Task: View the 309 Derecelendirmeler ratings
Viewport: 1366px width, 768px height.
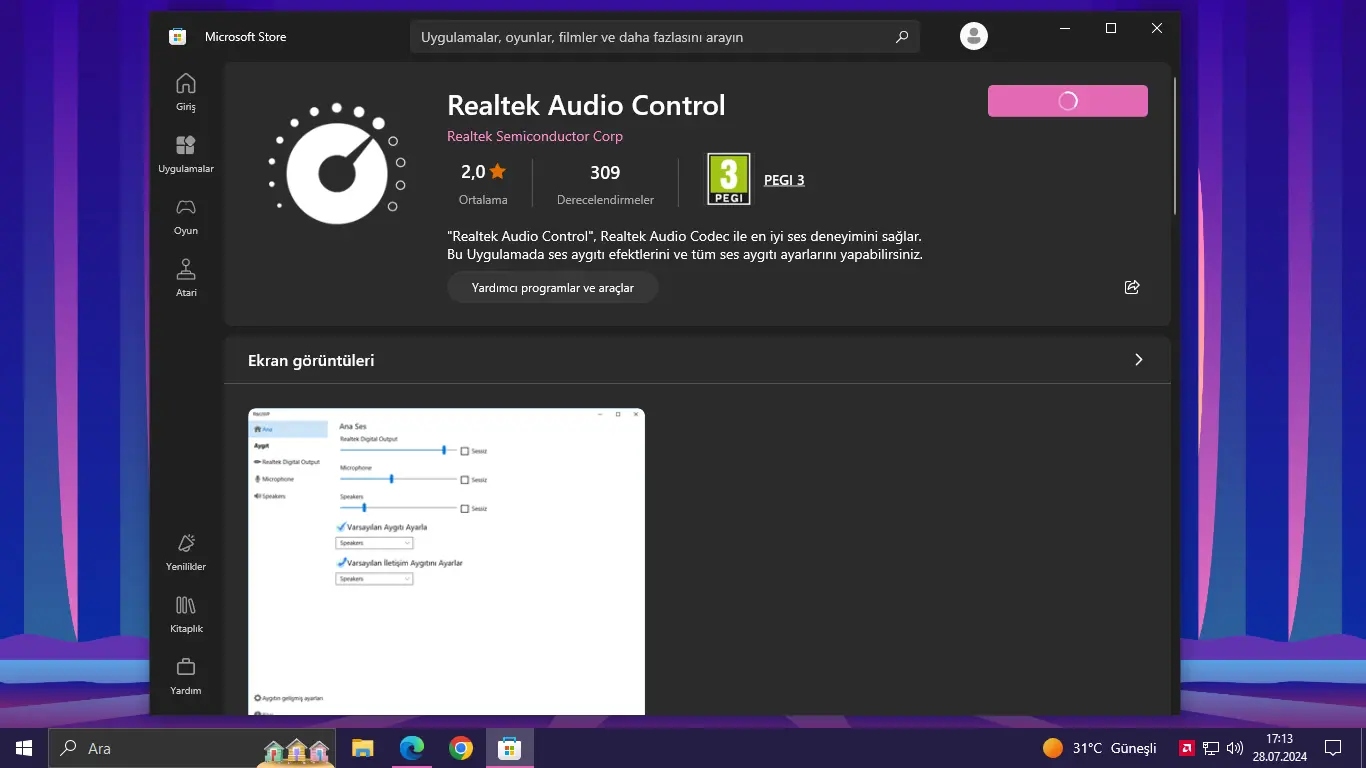Action: [x=605, y=184]
